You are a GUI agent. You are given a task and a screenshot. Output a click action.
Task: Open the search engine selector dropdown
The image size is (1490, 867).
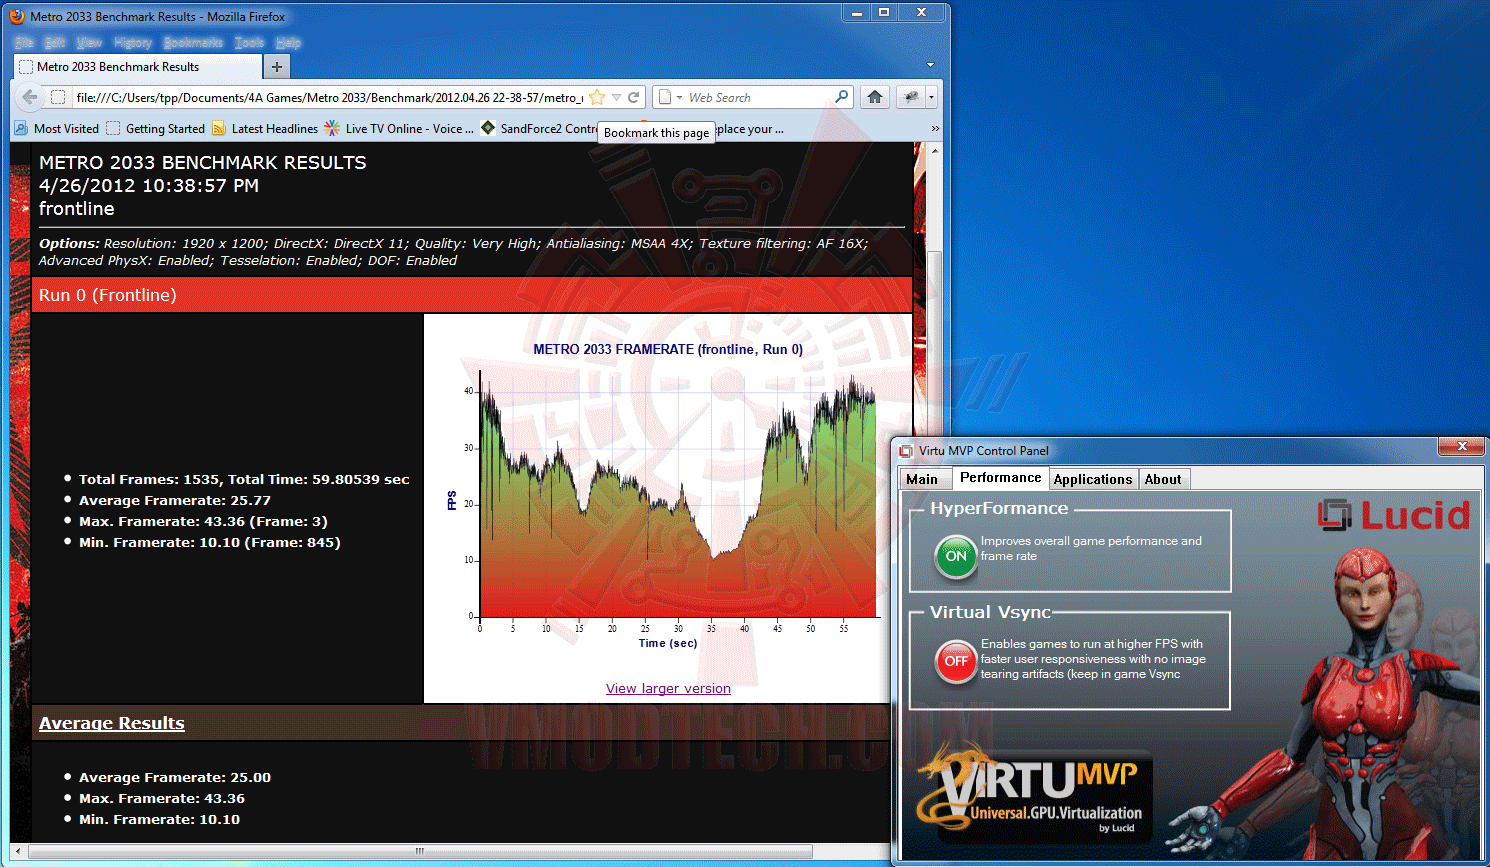click(x=680, y=97)
